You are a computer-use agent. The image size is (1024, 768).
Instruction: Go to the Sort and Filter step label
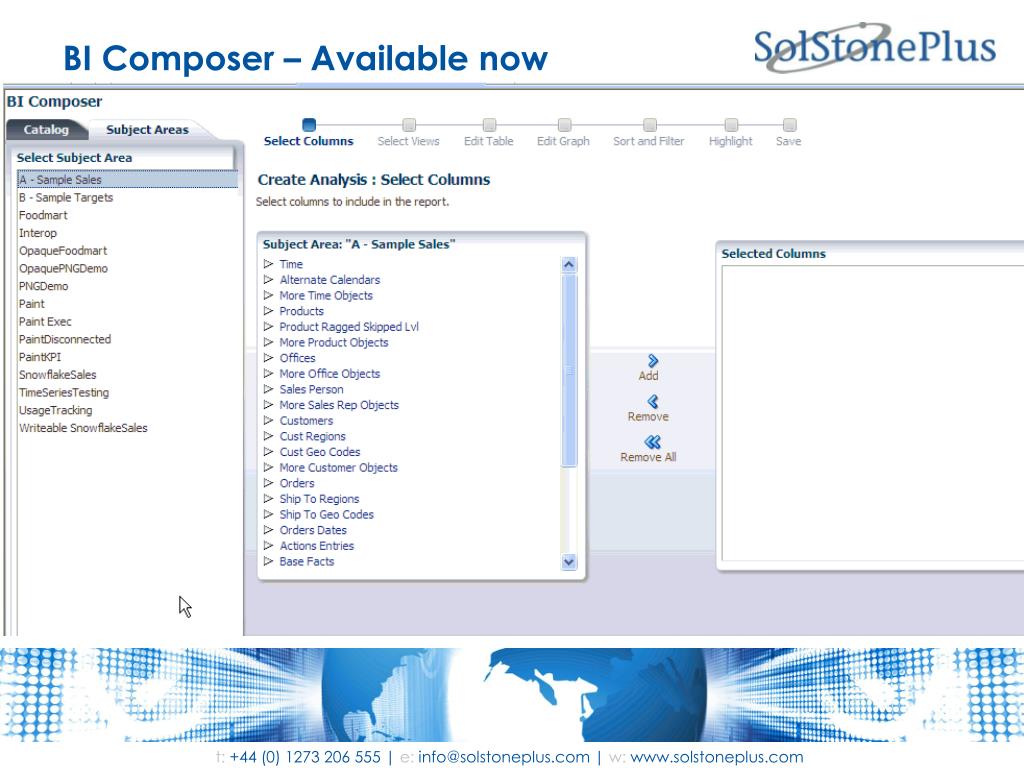point(648,141)
